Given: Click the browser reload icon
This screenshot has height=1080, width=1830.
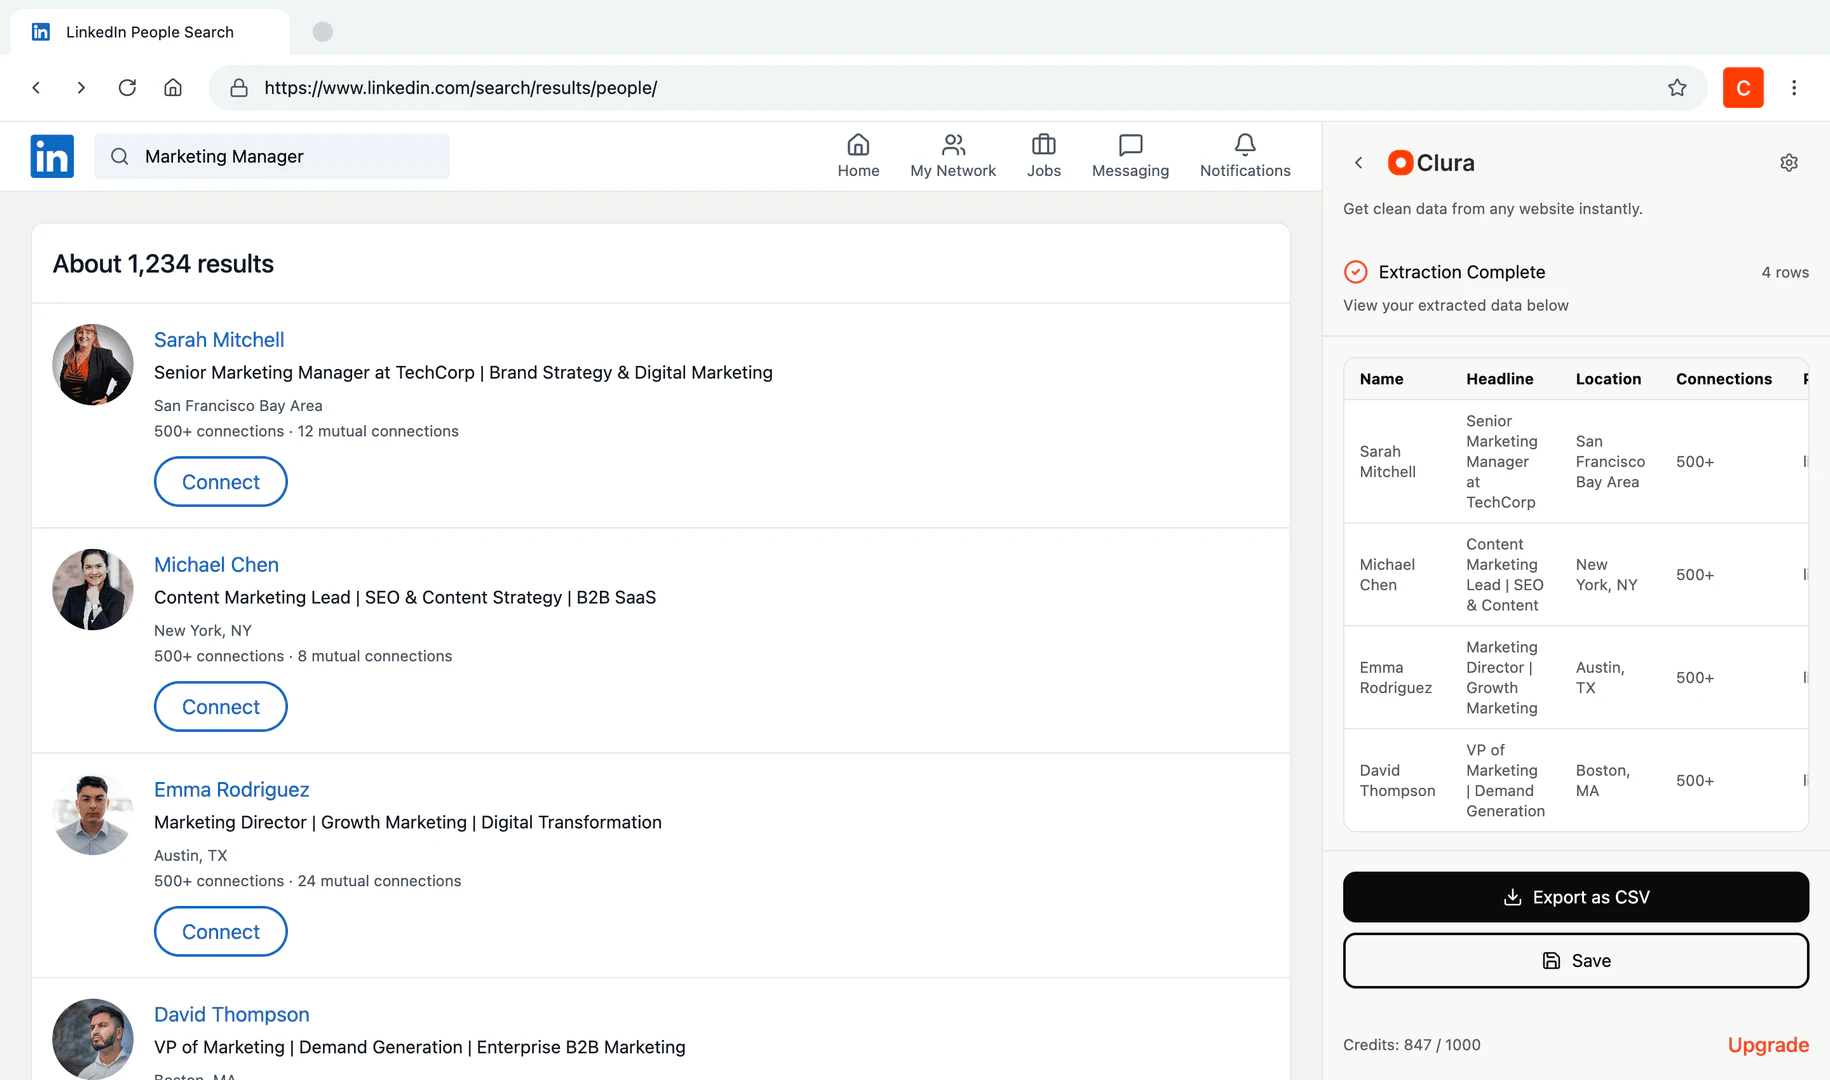Looking at the screenshot, I should (127, 87).
